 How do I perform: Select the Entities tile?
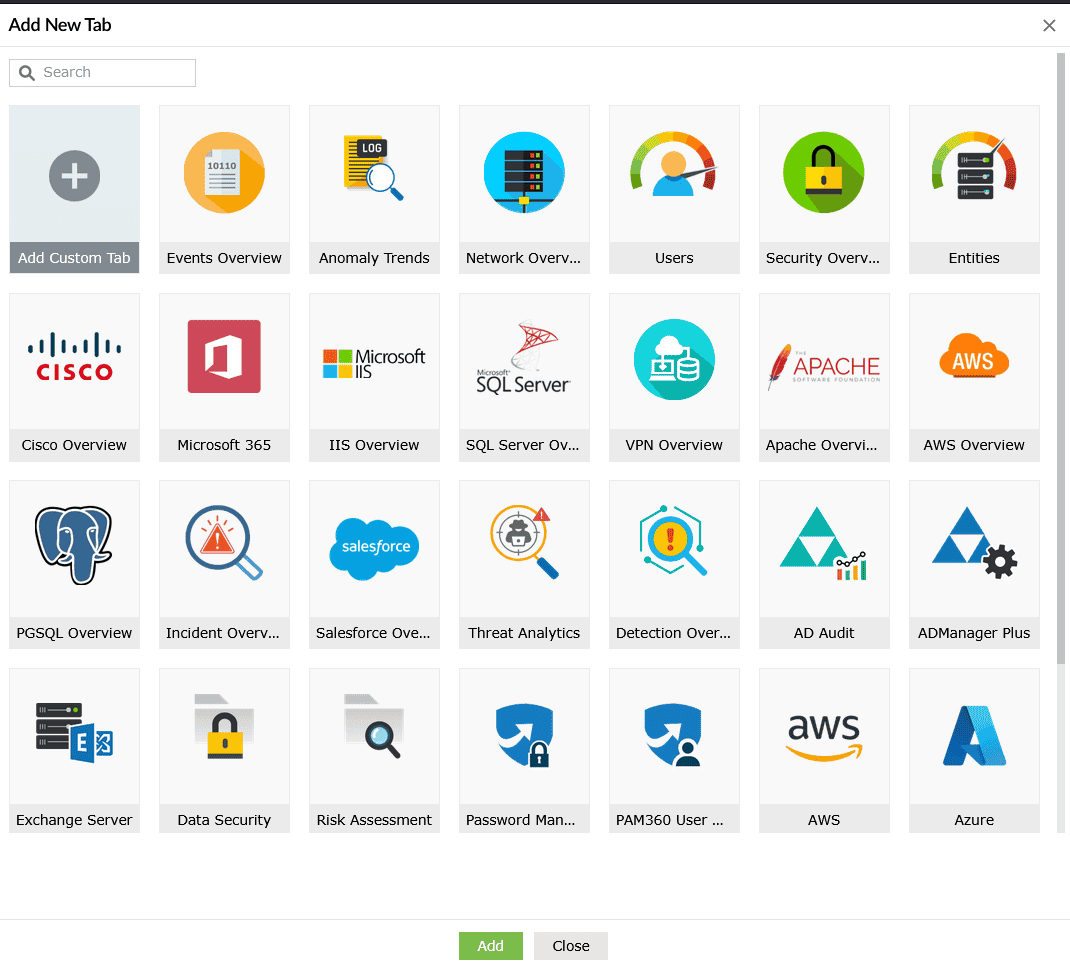point(974,189)
